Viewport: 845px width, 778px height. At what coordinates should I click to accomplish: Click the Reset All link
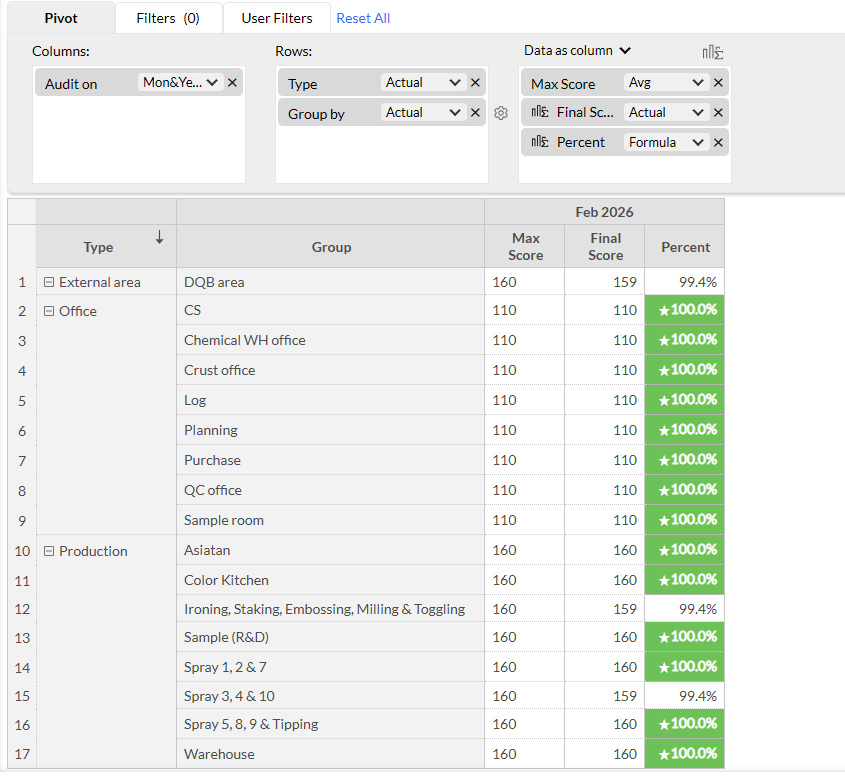click(x=363, y=18)
